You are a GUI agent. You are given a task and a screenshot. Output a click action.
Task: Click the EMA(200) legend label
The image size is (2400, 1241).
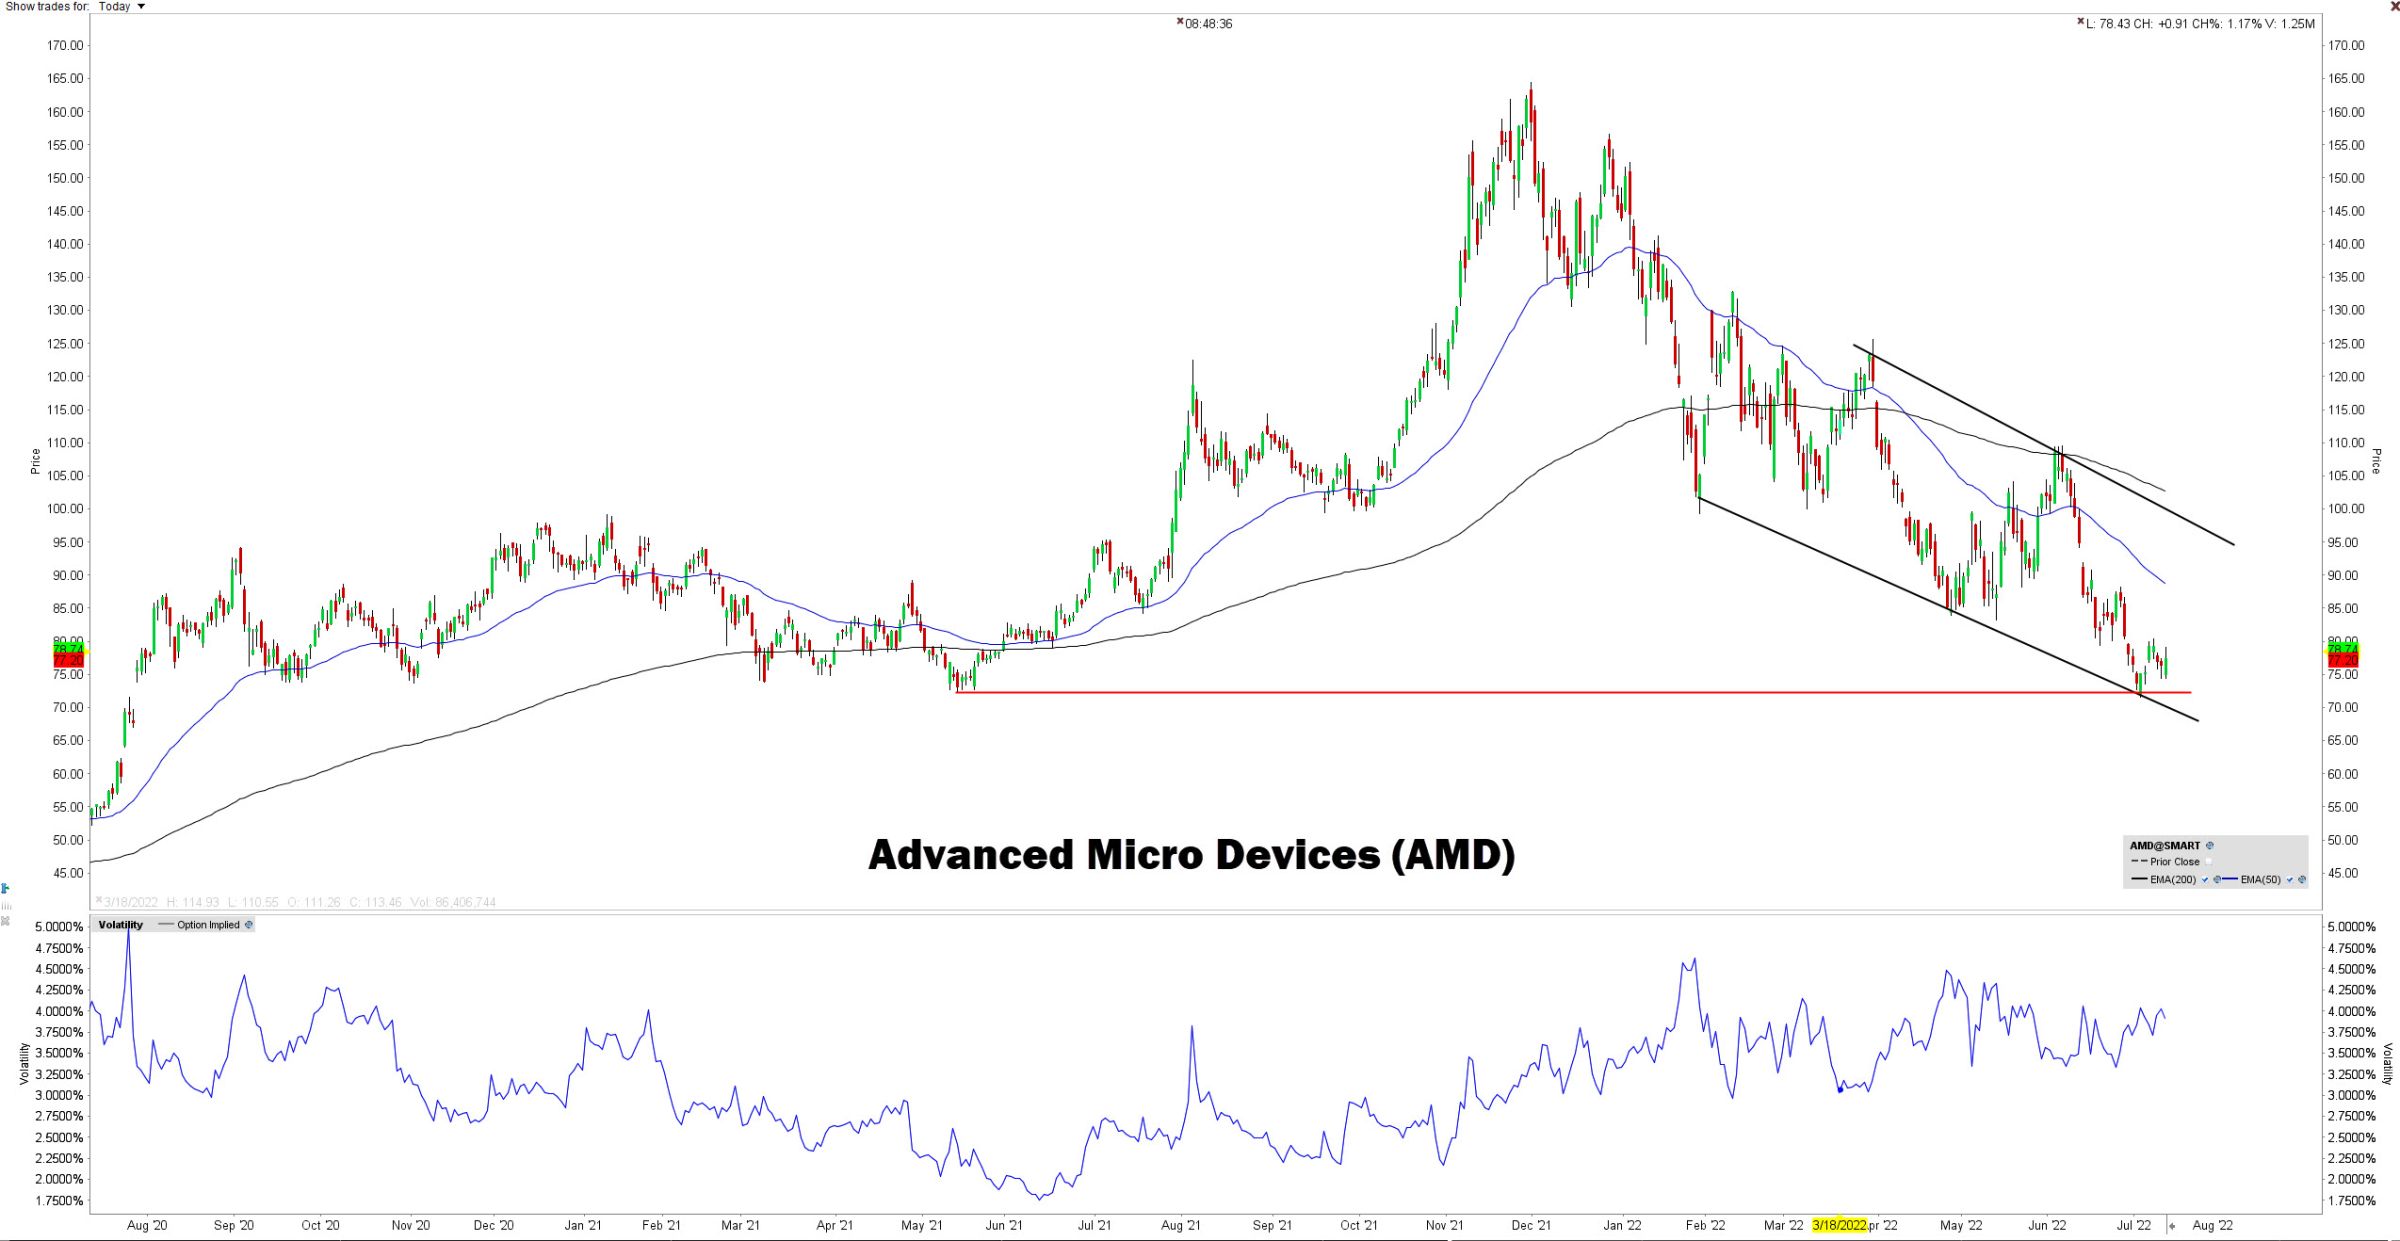pyautogui.click(x=2173, y=880)
